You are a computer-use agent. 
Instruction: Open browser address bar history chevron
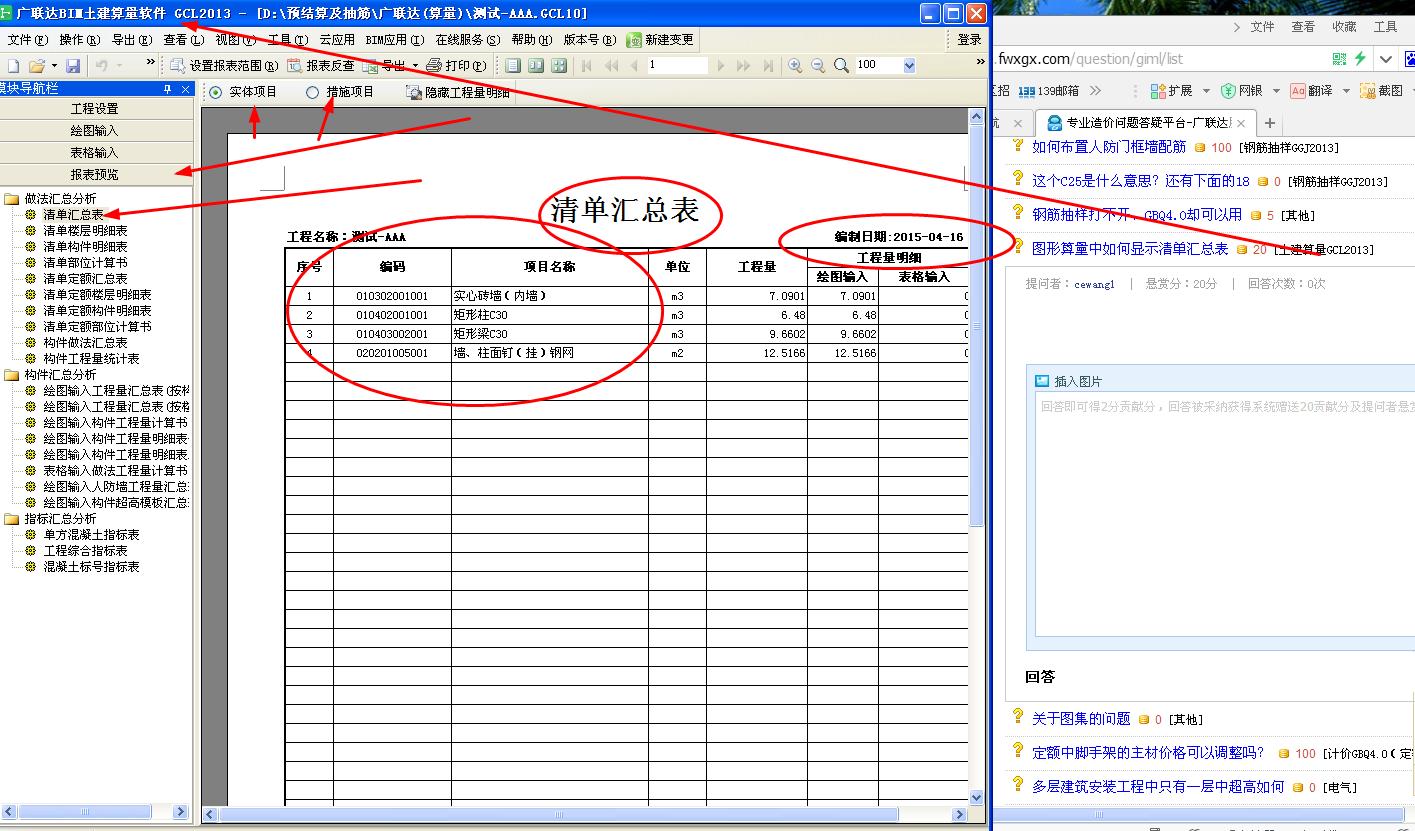click(1386, 59)
